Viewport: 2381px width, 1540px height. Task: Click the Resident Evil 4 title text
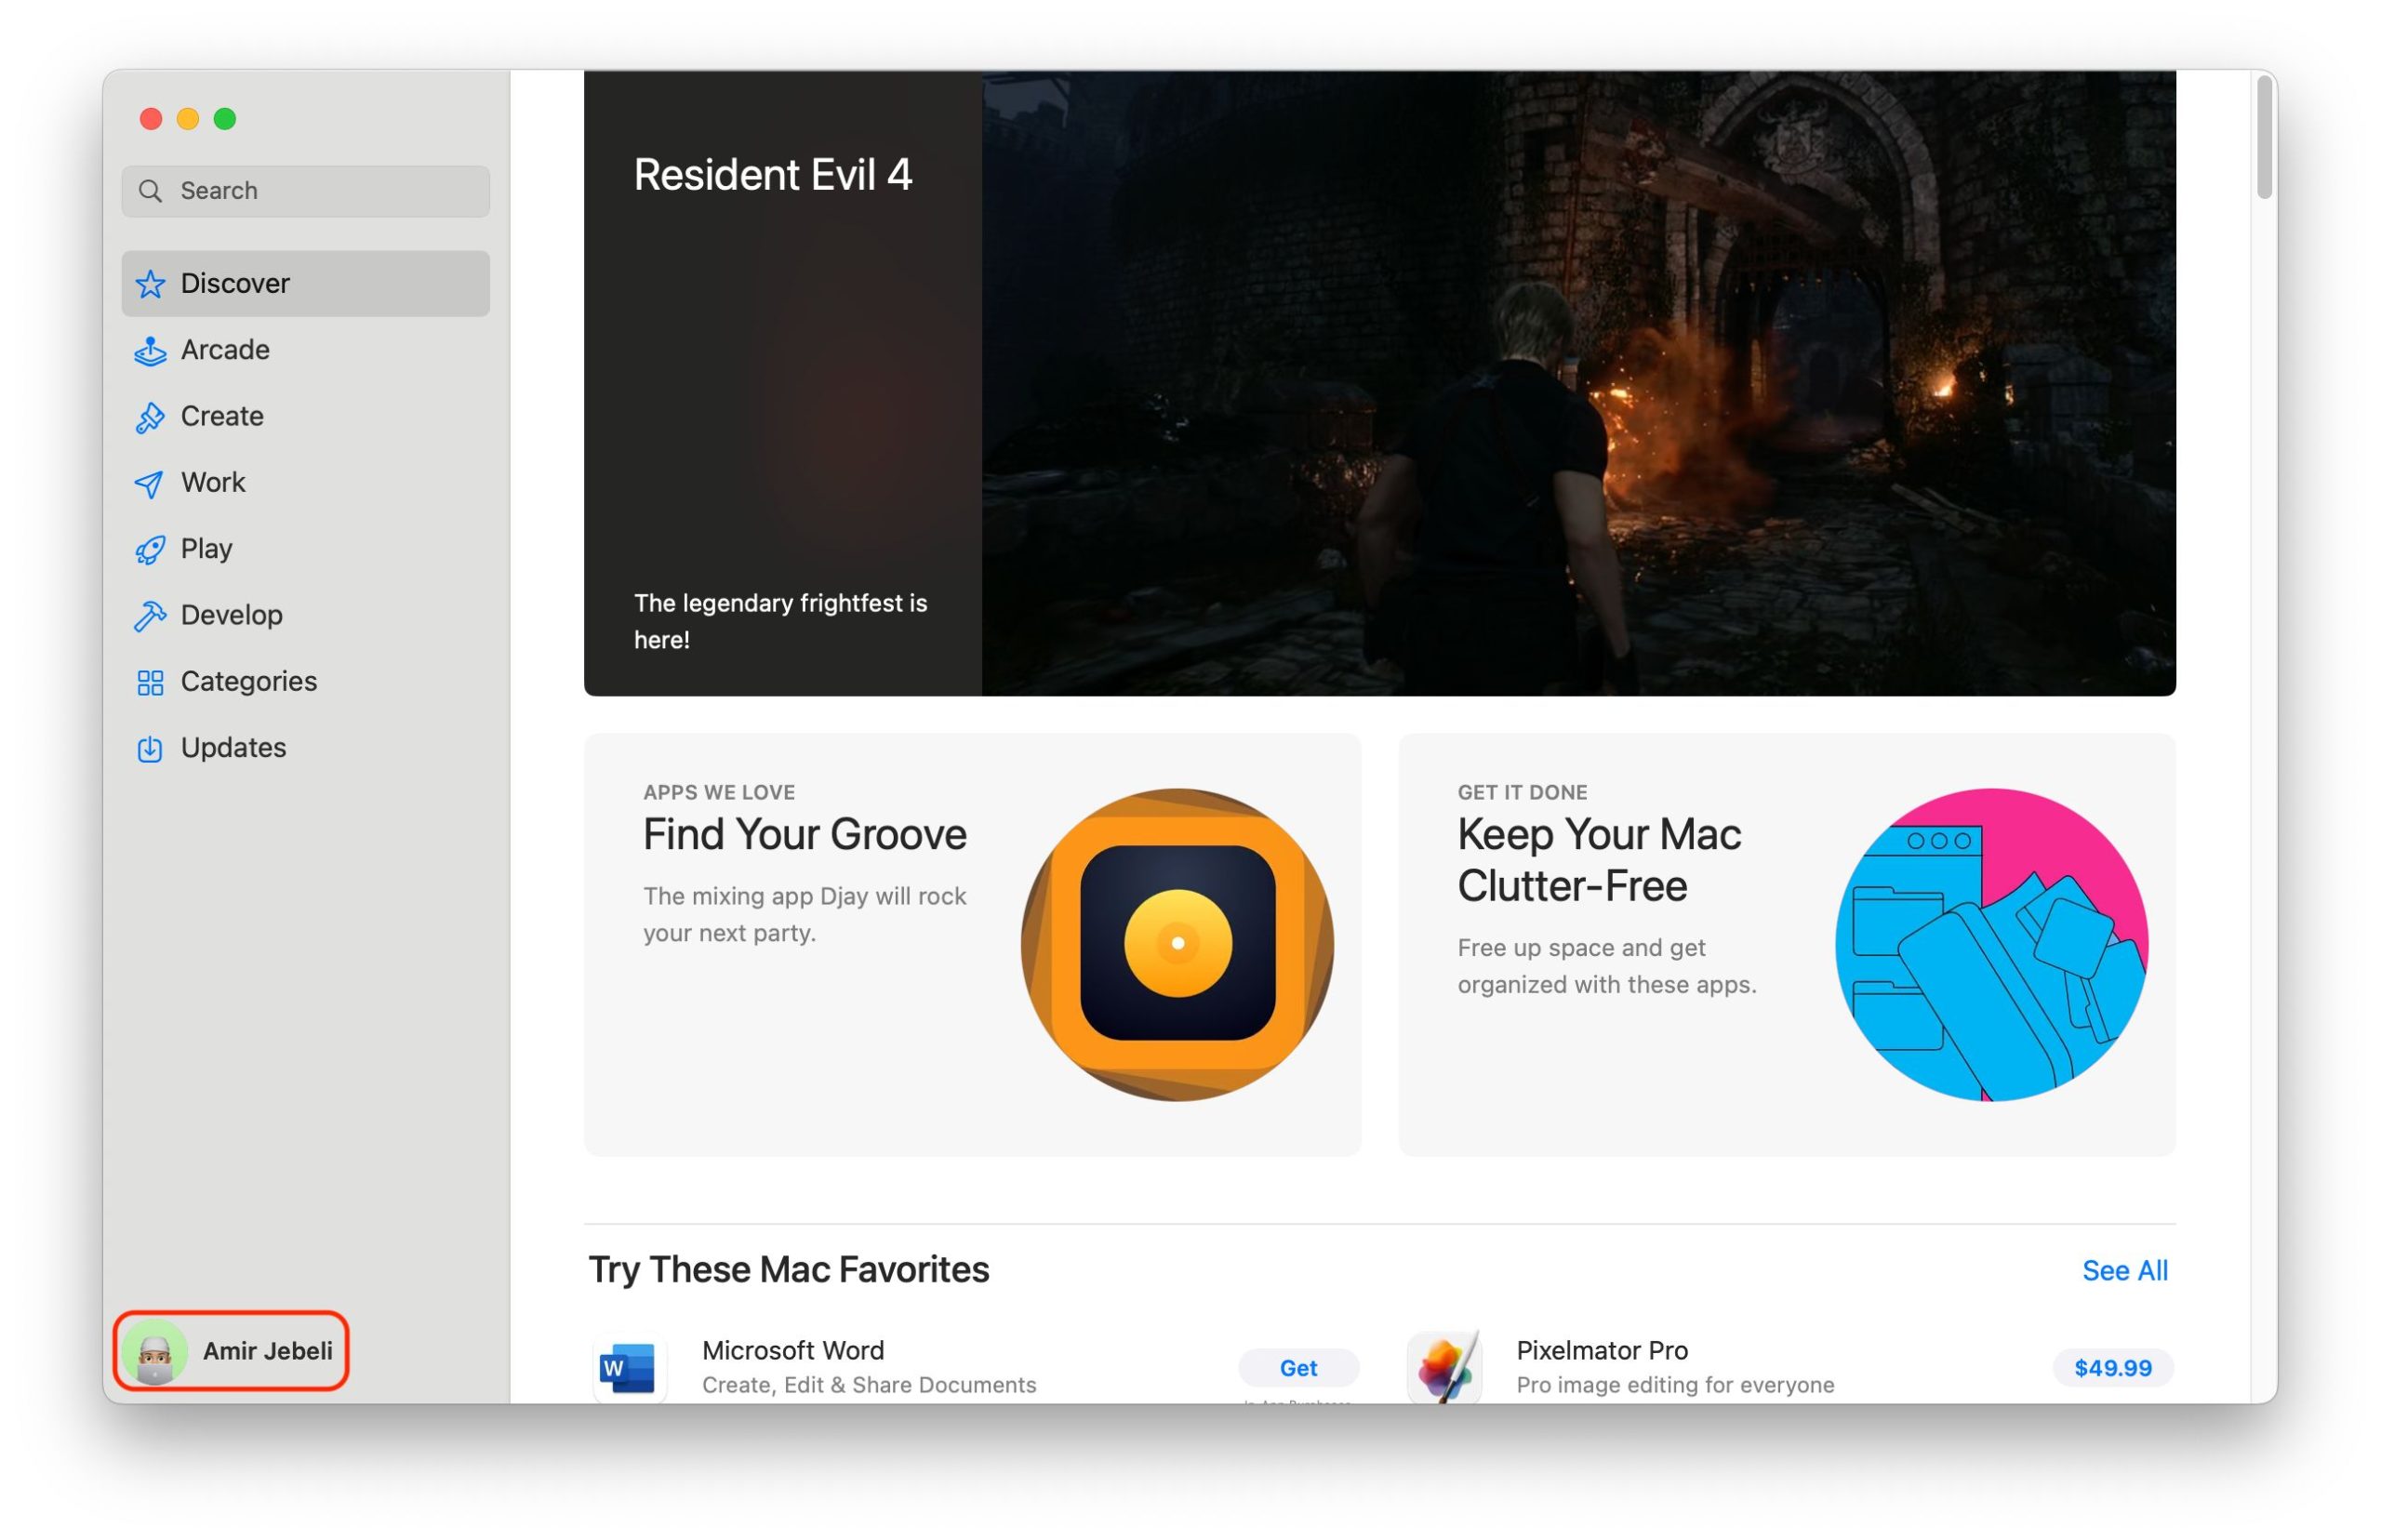(x=772, y=175)
